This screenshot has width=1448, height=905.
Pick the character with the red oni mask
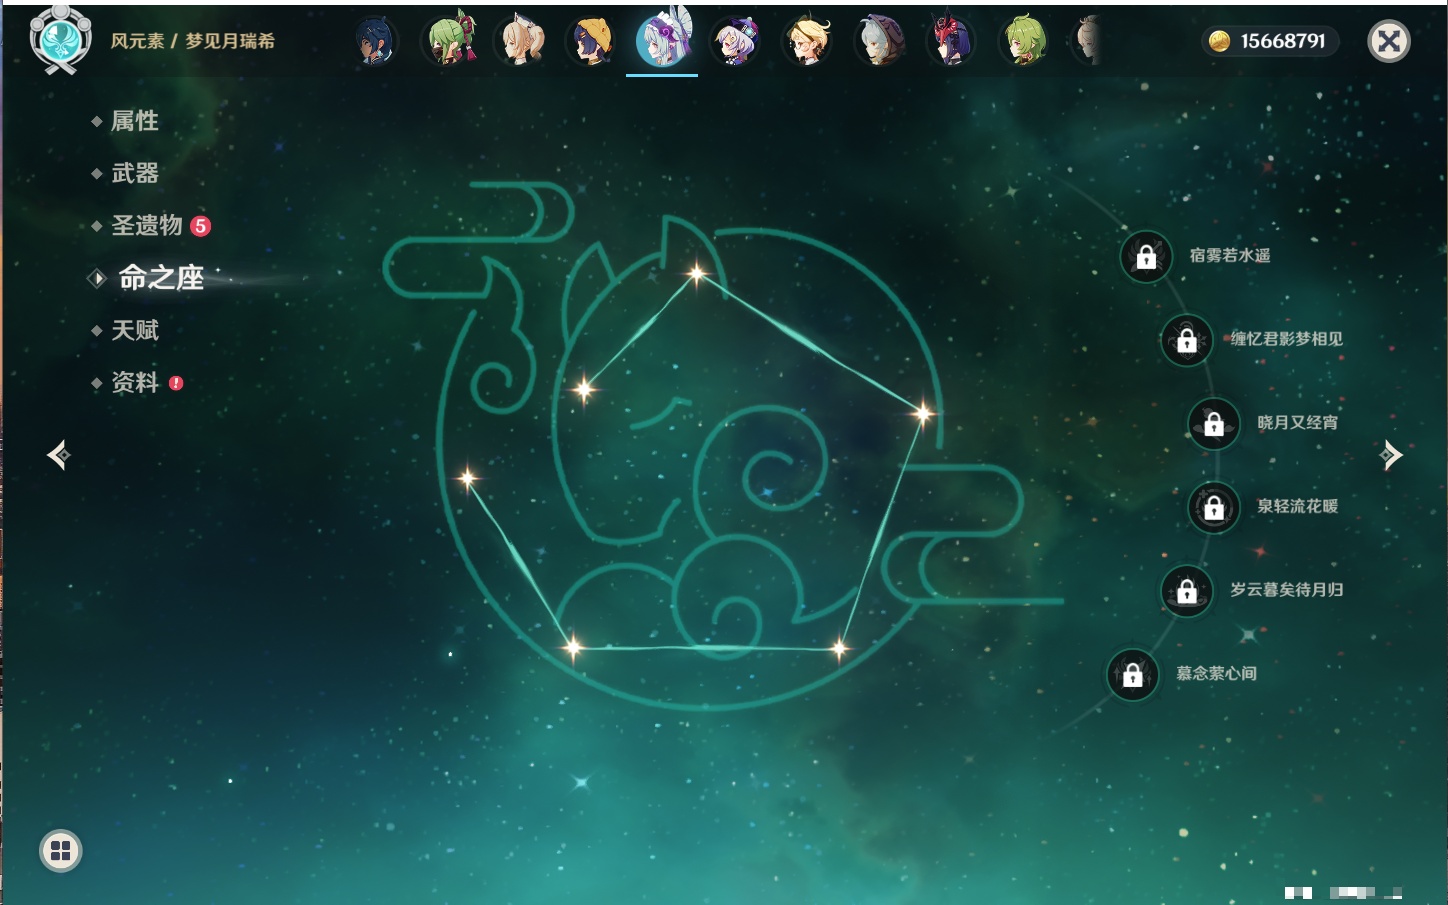point(950,42)
